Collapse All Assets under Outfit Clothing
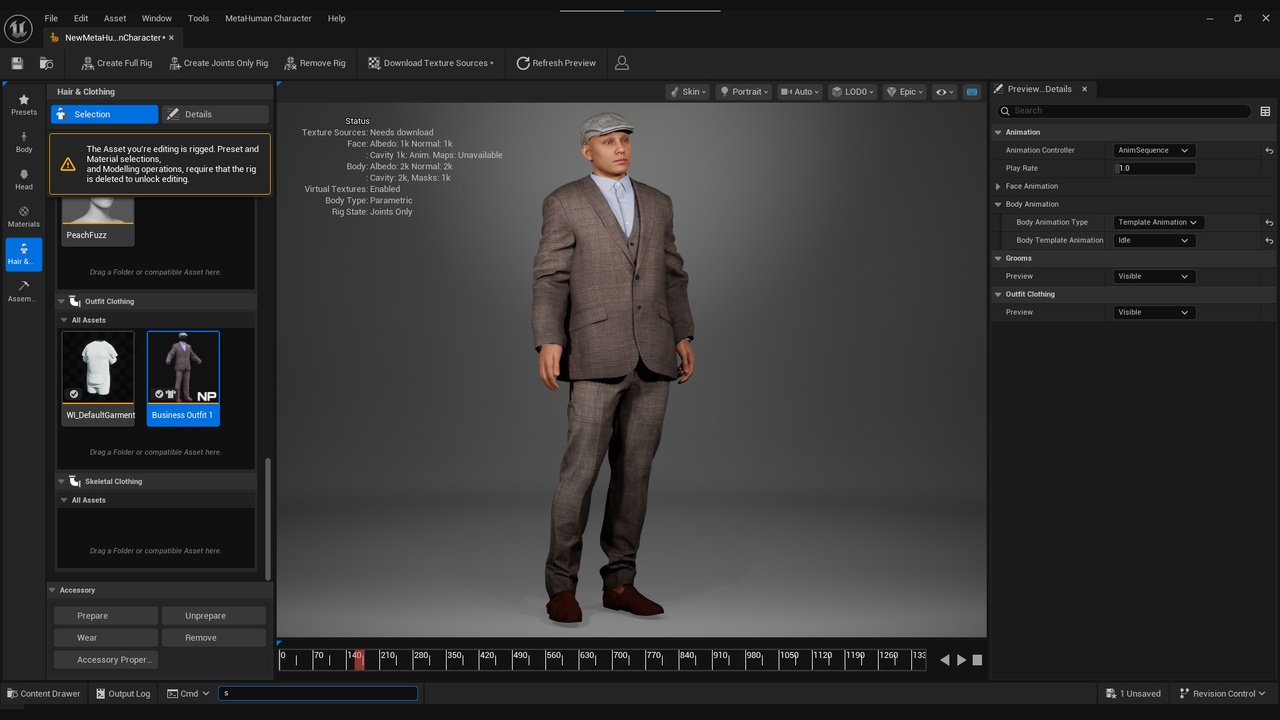The height and width of the screenshot is (720, 1280). (64, 320)
